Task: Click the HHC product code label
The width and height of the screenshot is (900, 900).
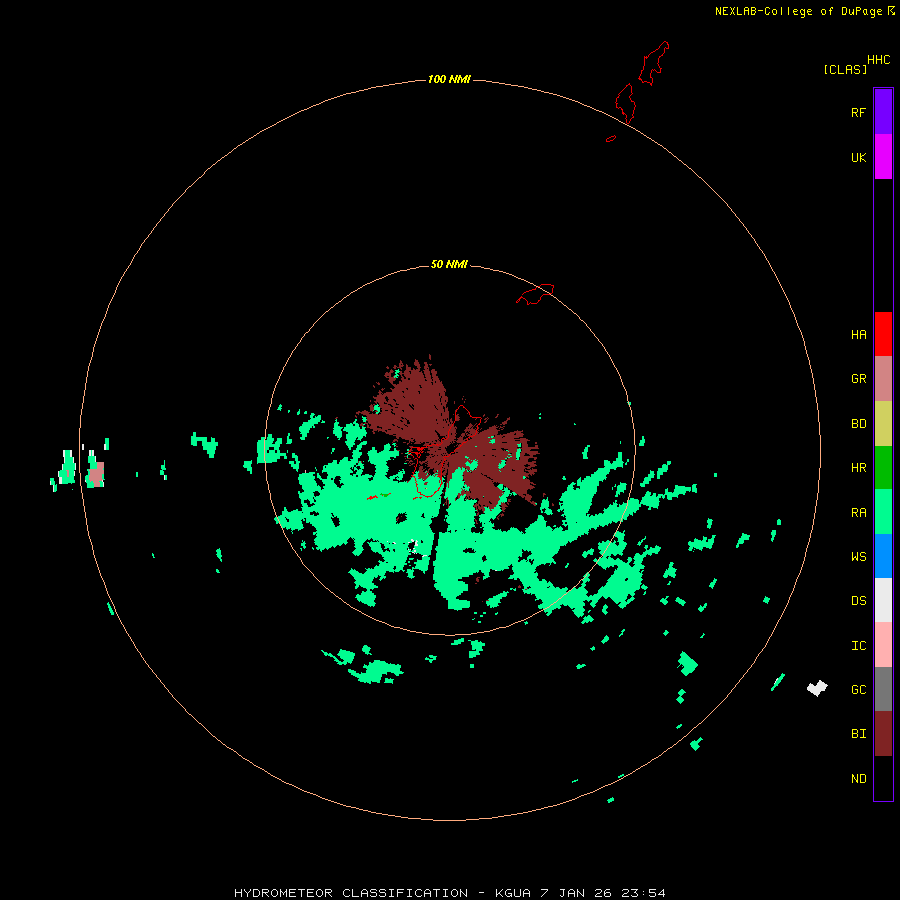Action: [878, 60]
